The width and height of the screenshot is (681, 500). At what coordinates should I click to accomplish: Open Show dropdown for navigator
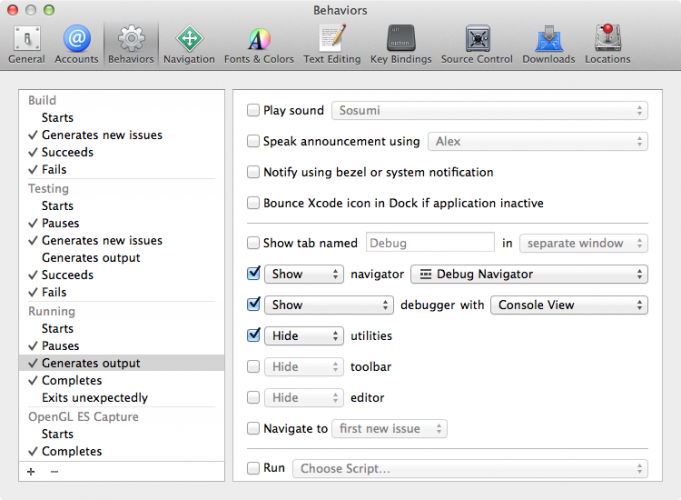click(x=304, y=274)
